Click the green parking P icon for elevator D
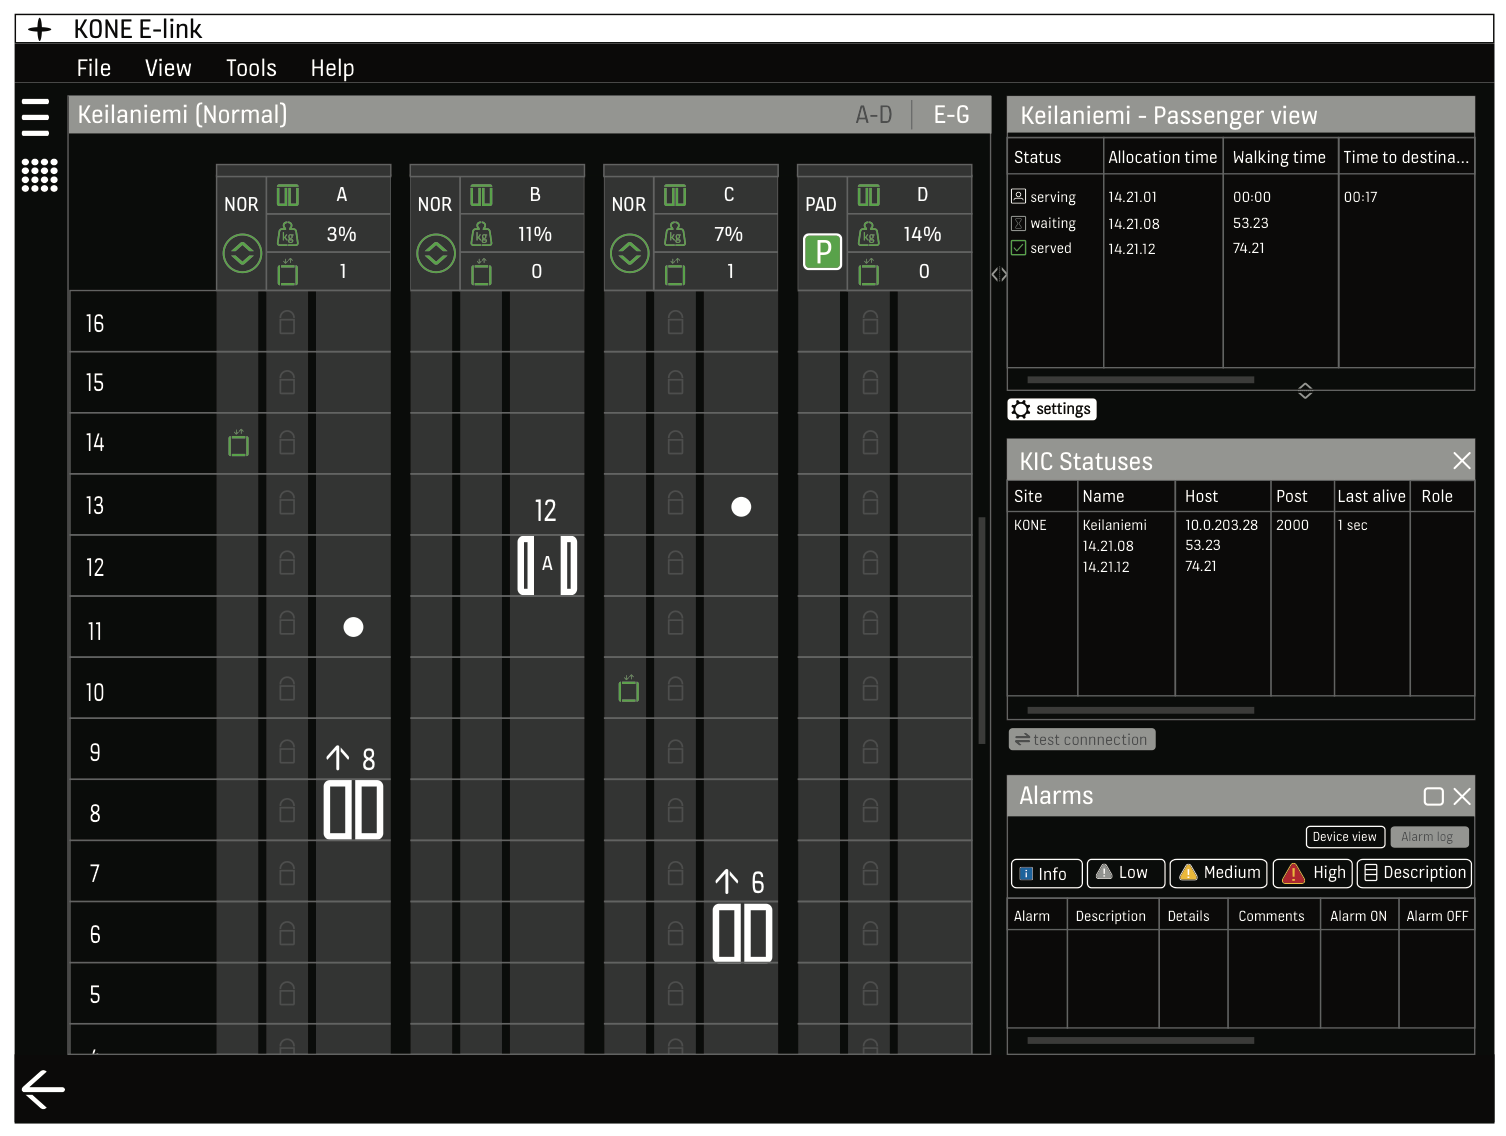Image resolution: width=1506 pixels, height=1136 pixels. click(822, 252)
